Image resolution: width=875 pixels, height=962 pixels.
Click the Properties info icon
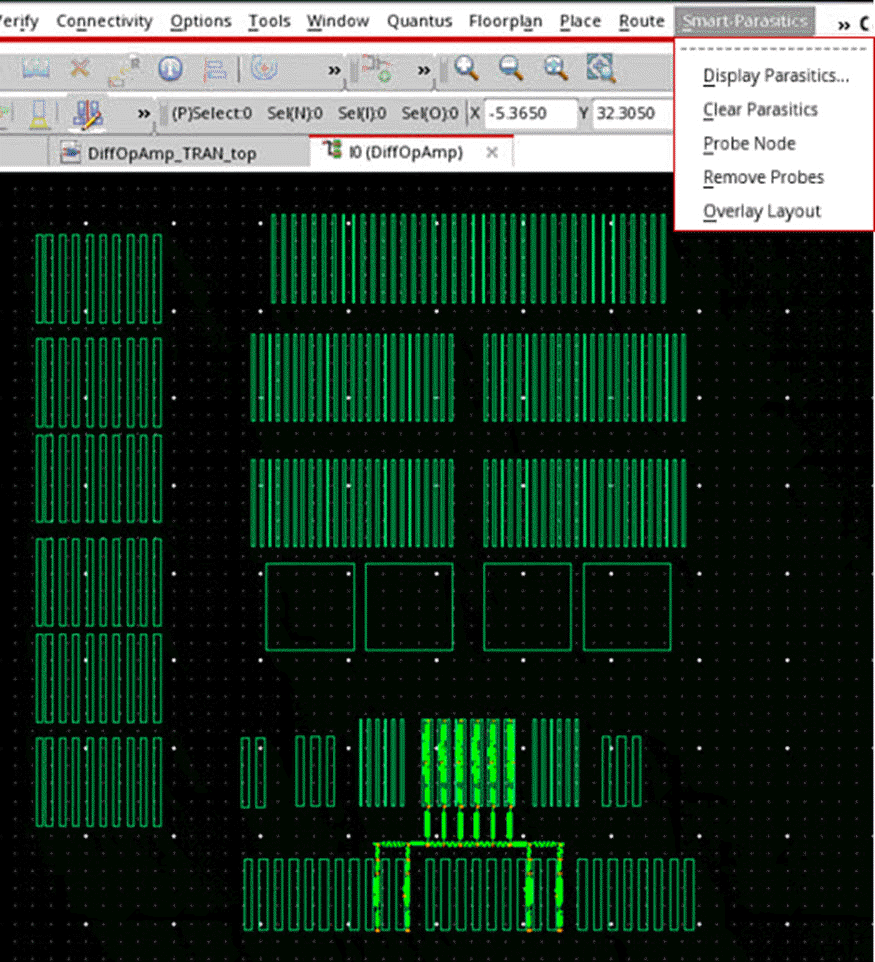pyautogui.click(x=170, y=68)
